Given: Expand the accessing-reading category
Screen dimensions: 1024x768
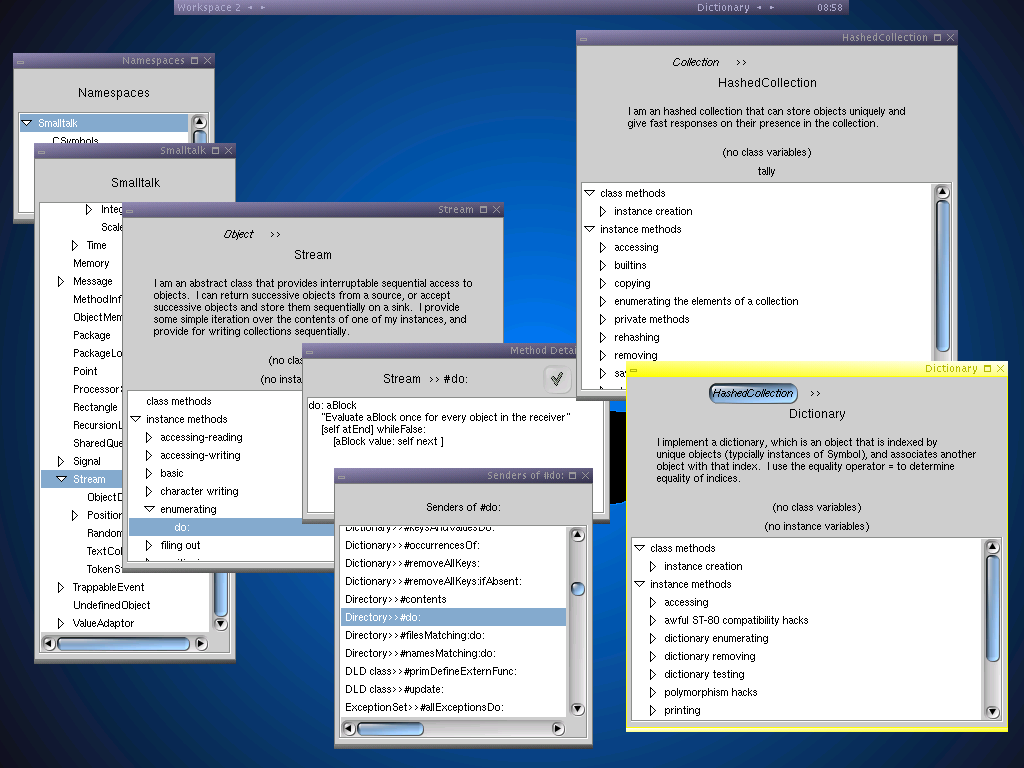Looking at the screenshot, I should pyautogui.click(x=149, y=438).
